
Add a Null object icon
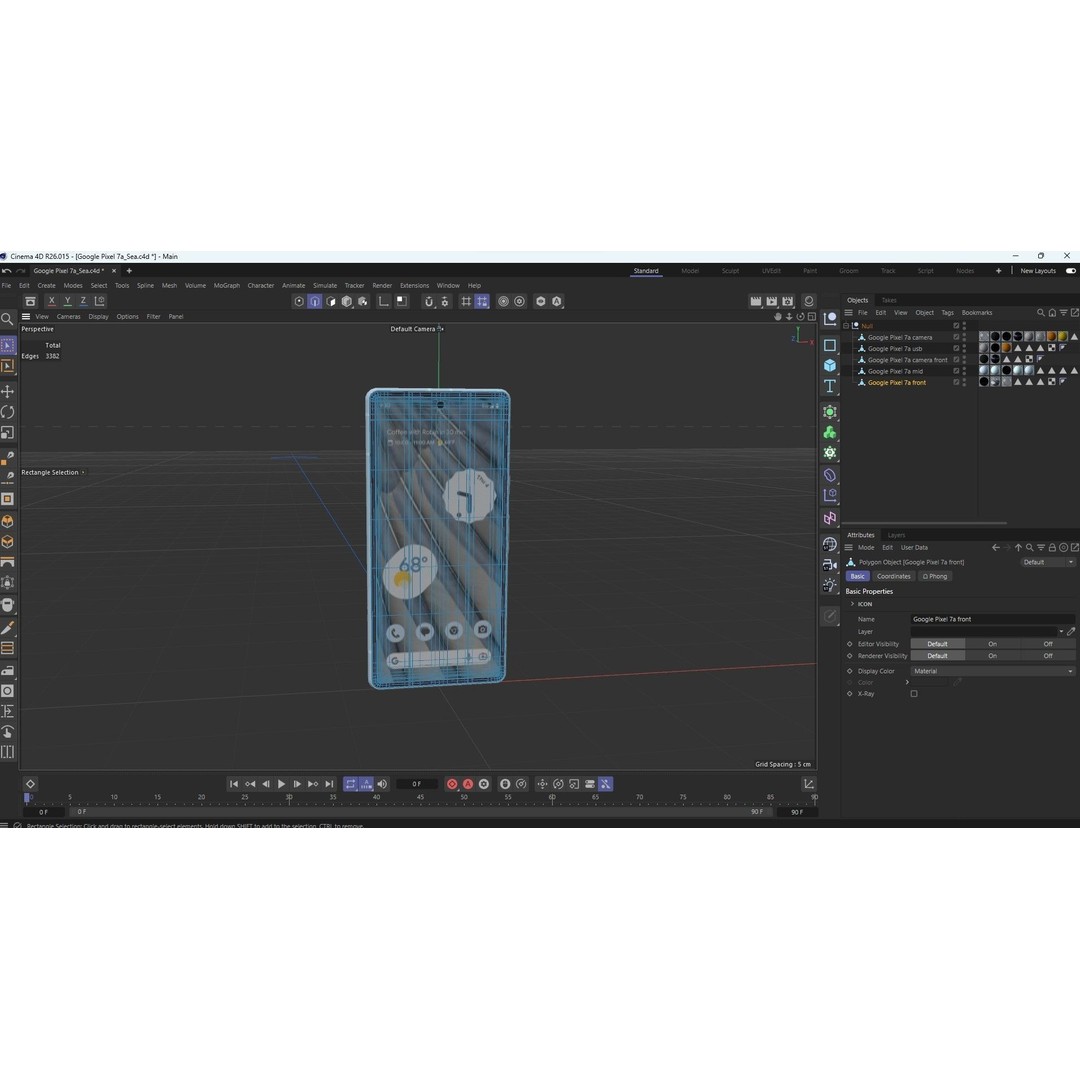[x=830, y=318]
